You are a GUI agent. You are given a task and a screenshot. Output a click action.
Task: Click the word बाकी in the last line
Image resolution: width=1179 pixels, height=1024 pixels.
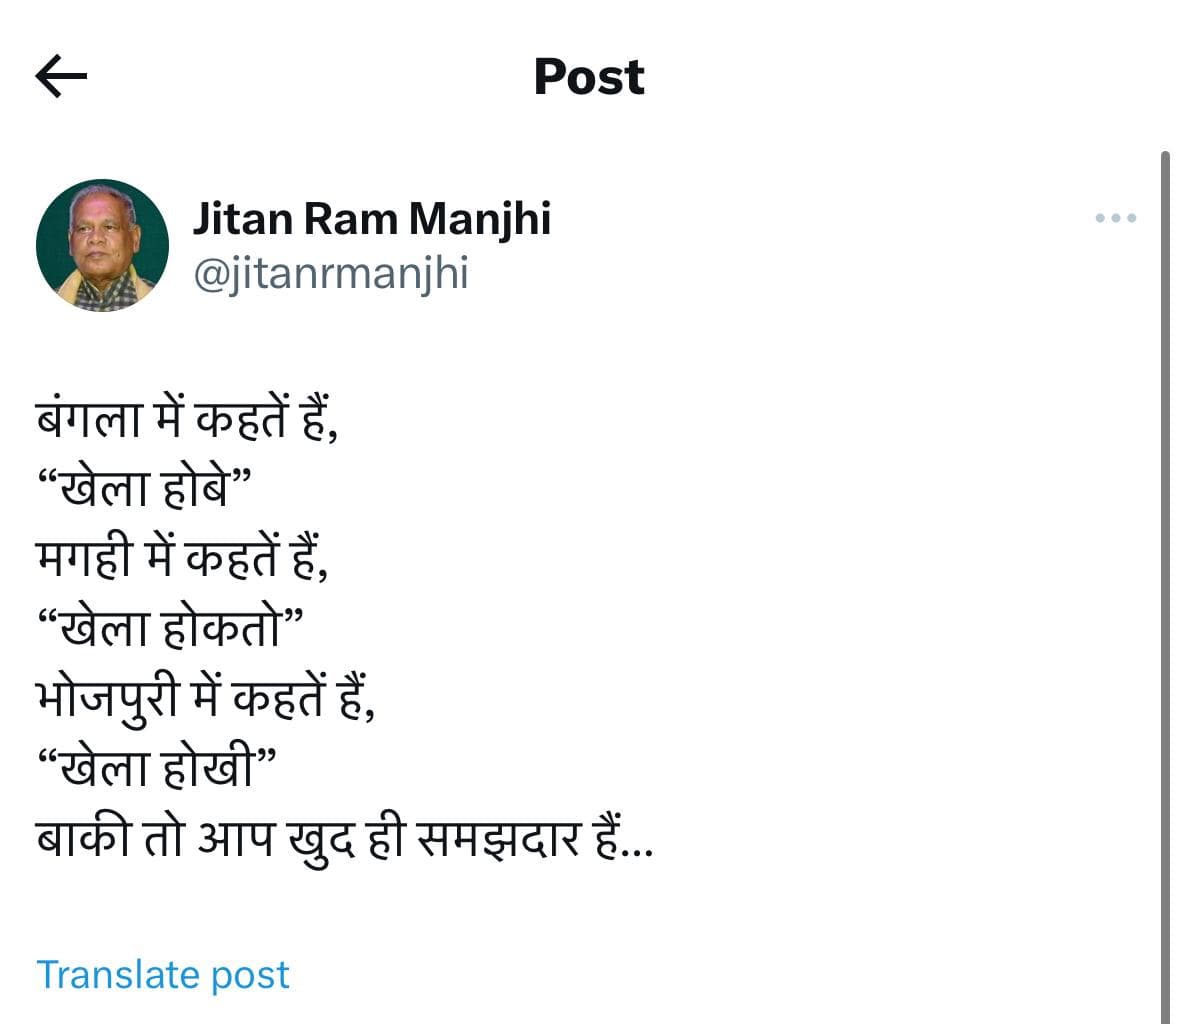[x=82, y=838]
